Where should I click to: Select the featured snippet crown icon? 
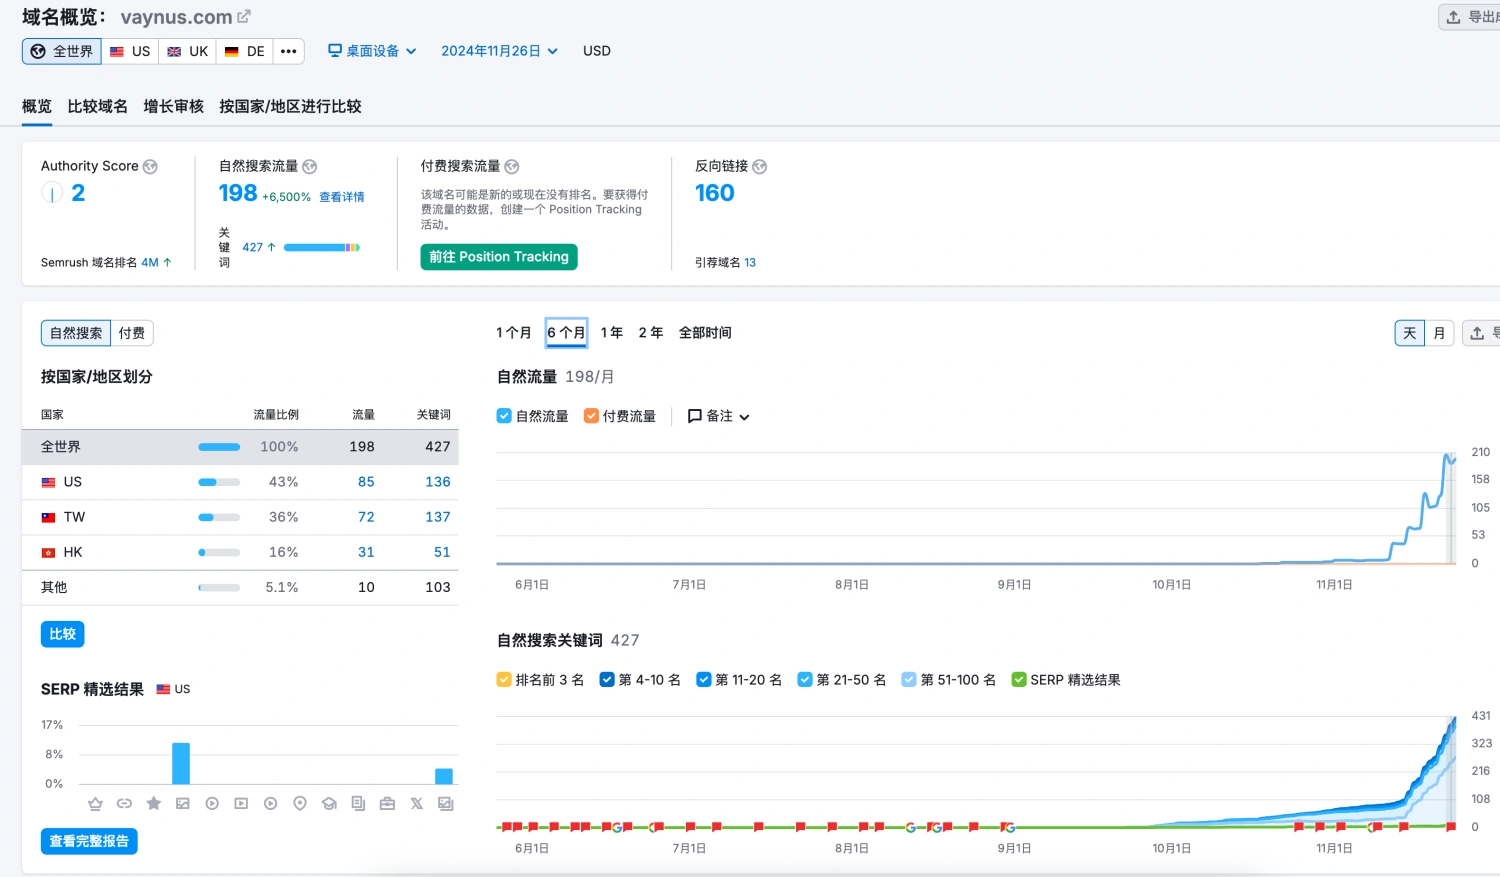(x=95, y=802)
